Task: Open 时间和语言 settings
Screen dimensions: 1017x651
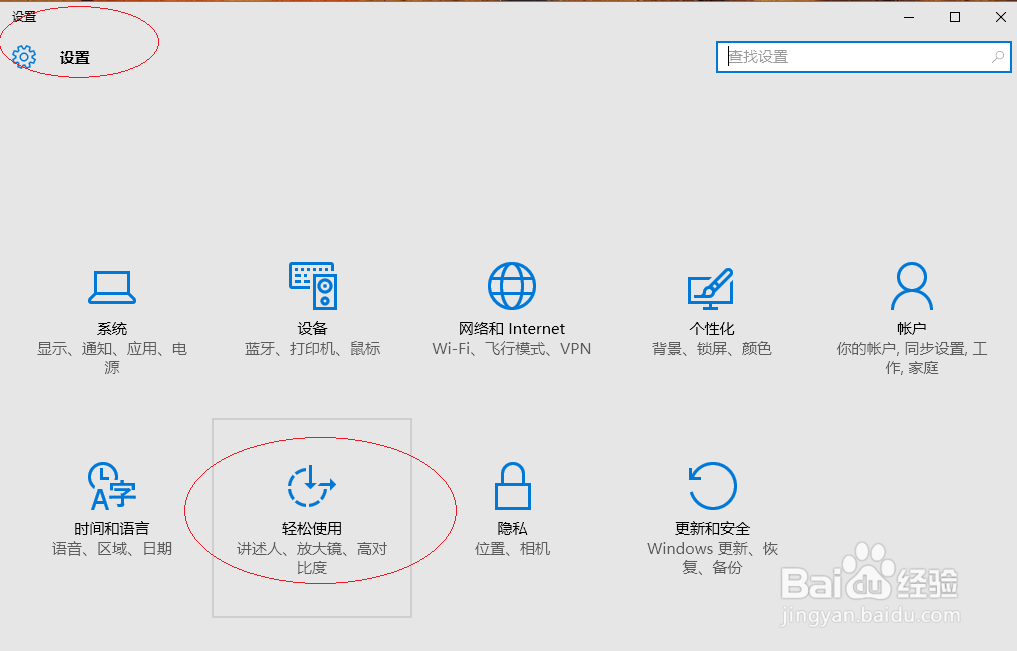Action: click(112, 510)
